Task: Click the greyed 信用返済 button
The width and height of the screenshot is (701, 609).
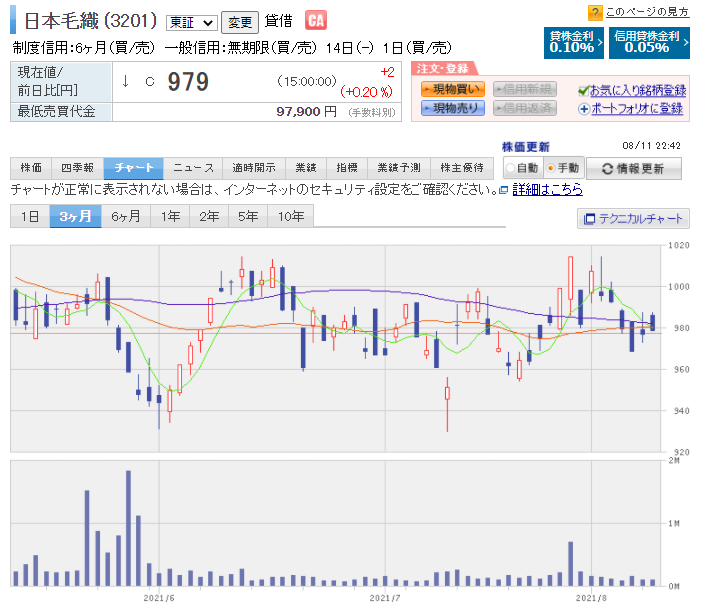Action: click(525, 108)
